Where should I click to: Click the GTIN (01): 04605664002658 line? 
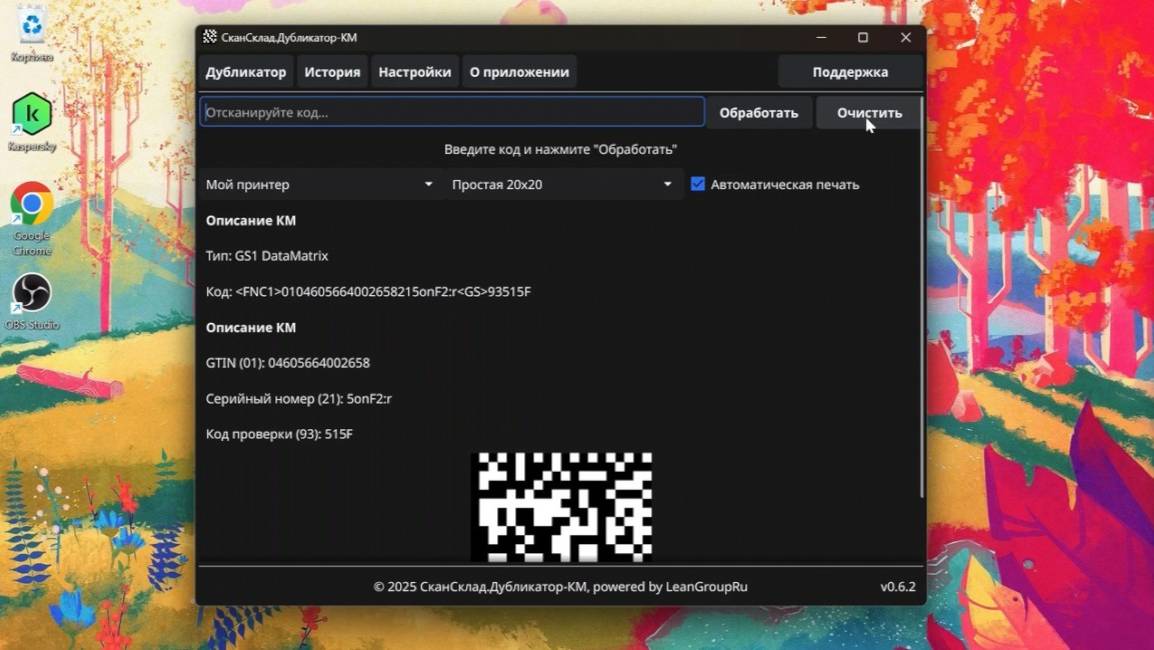pyautogui.click(x=288, y=363)
